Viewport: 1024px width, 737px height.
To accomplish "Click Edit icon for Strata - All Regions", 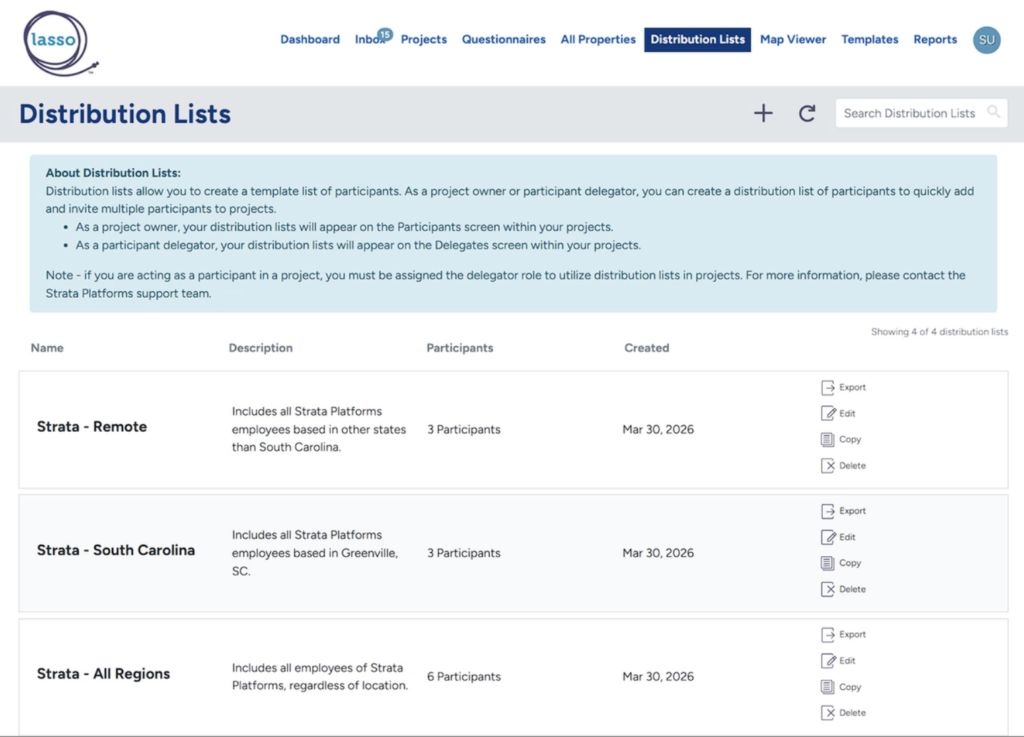I will pos(827,661).
